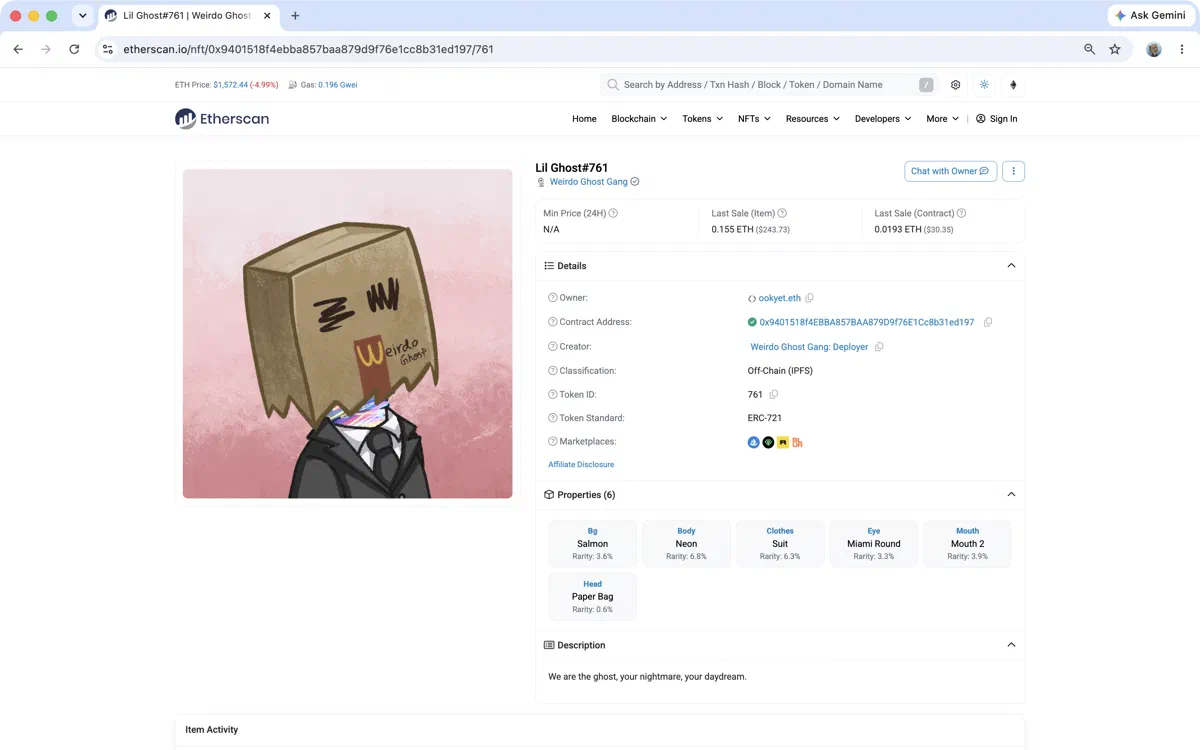Select the Lil Ghost#761 browser tab
The image size is (1200, 750).
coord(188,16)
